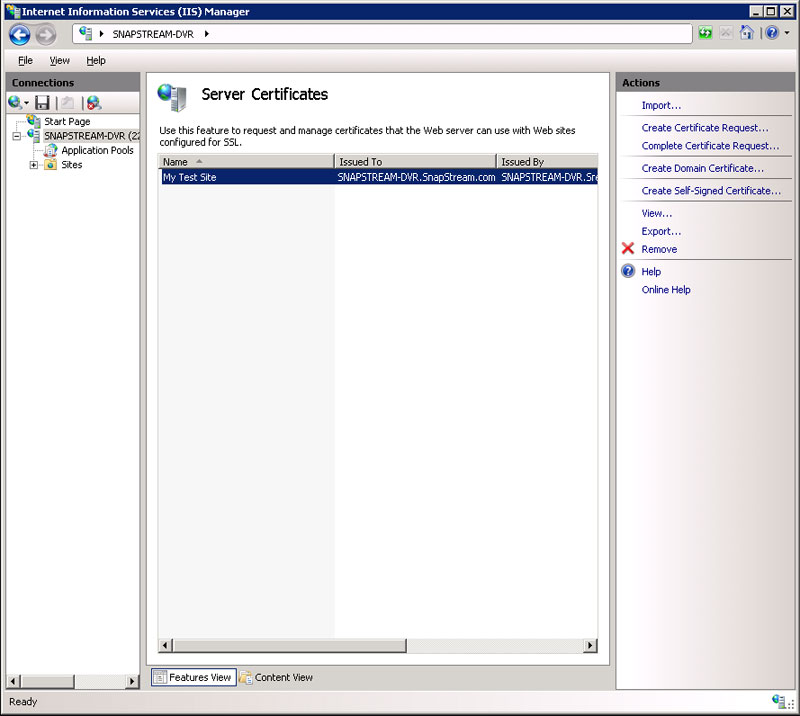Click the Up folder icon in Connections toolbar

click(x=67, y=103)
